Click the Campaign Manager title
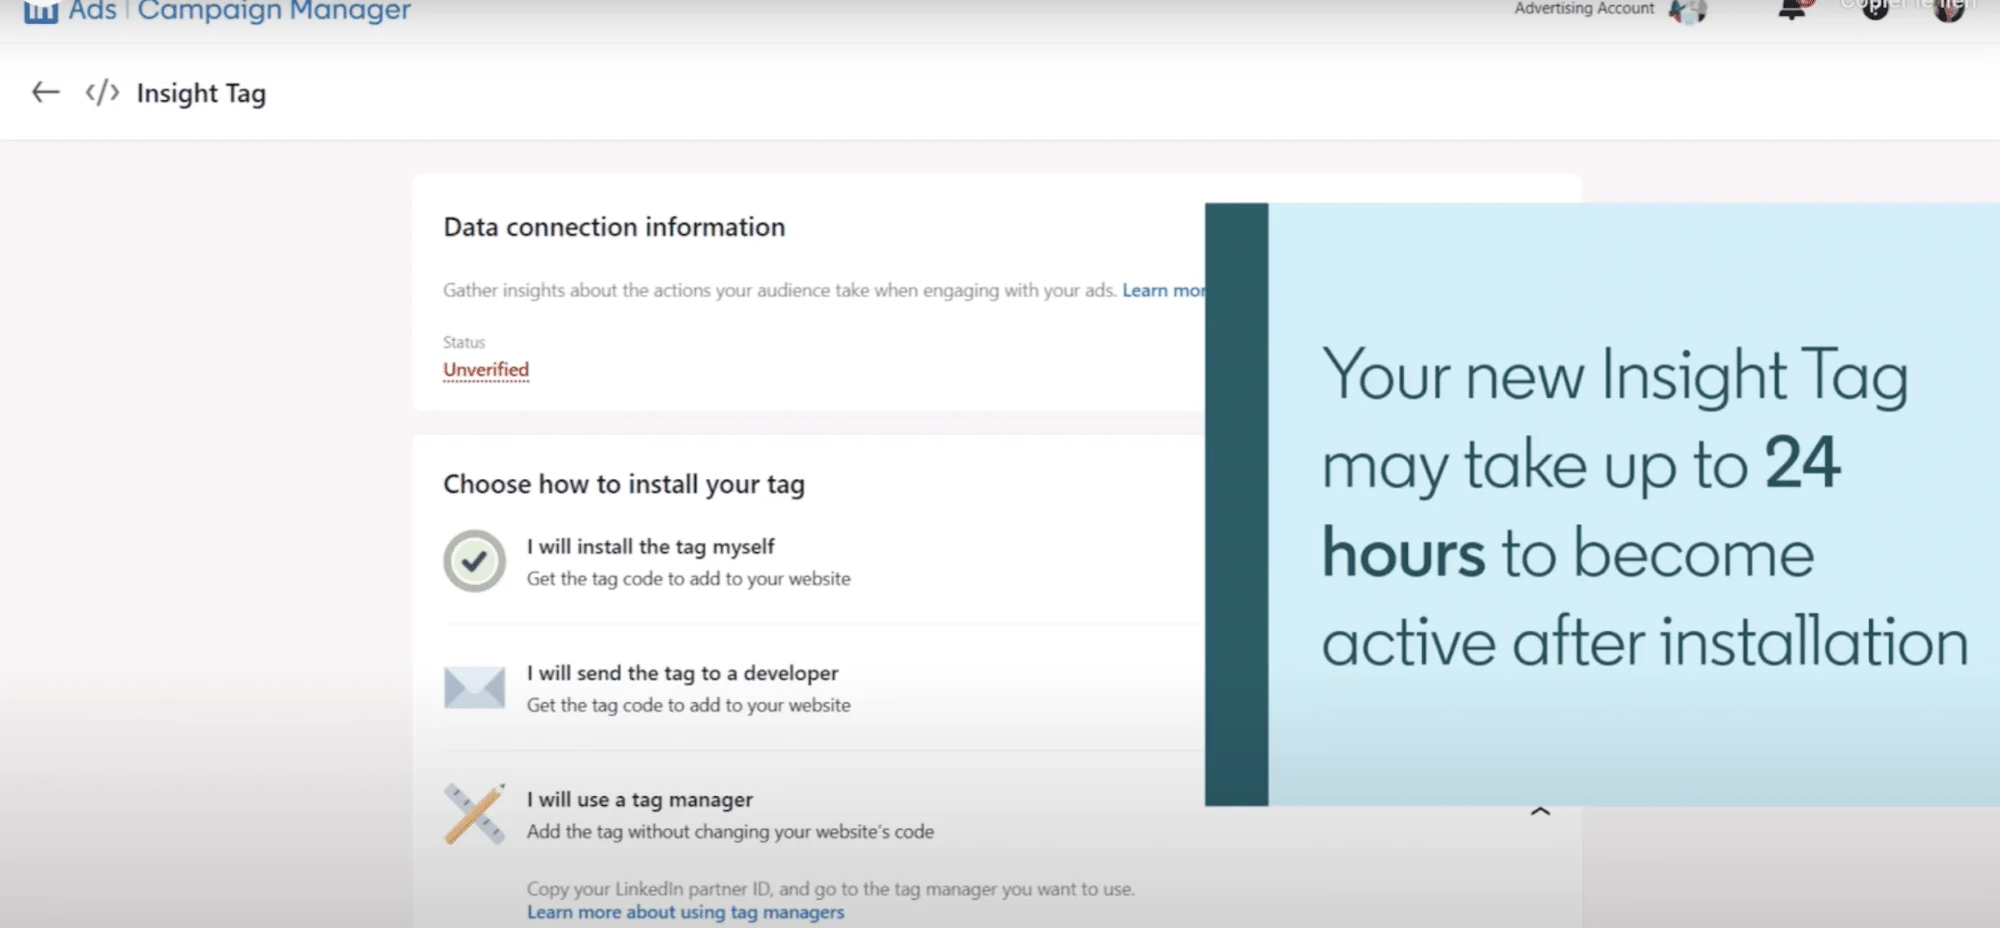The width and height of the screenshot is (2000, 928). [x=274, y=11]
